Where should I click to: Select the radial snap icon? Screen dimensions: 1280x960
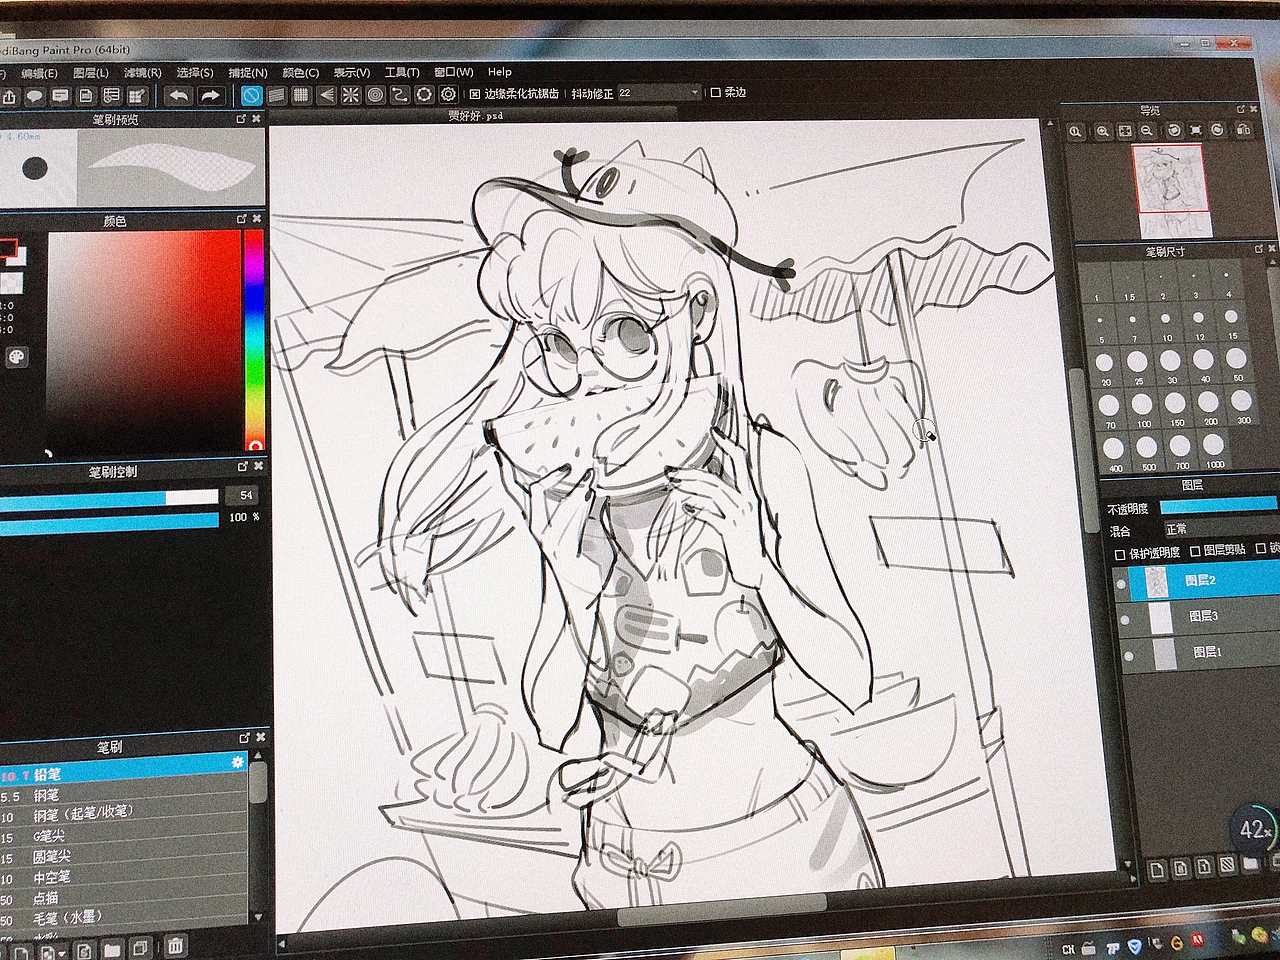pyautogui.click(x=351, y=95)
